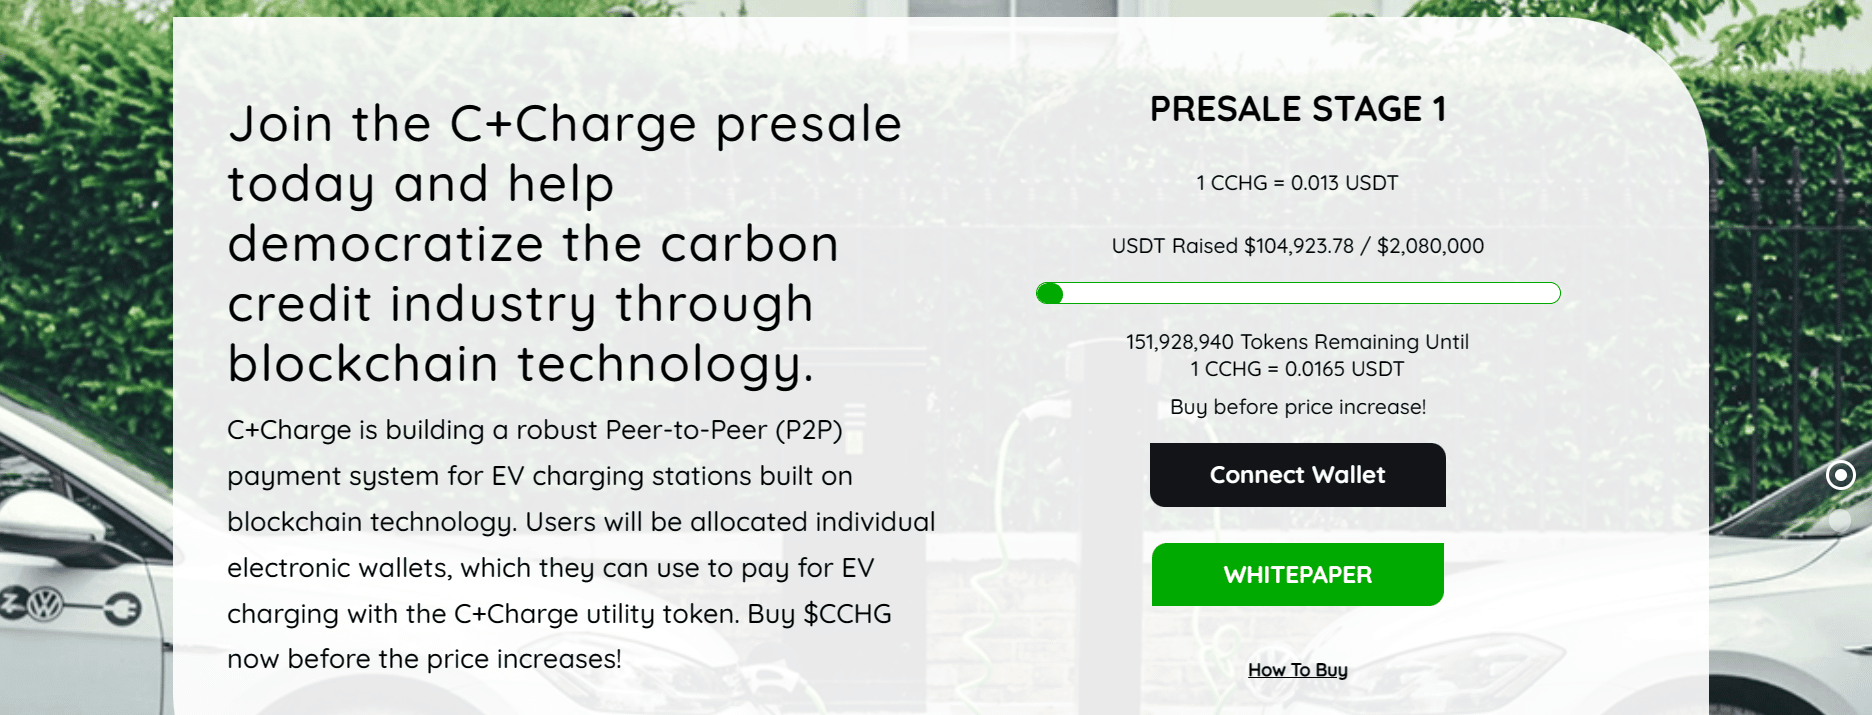Screen dimensions: 1872x715
Task: Click the PRESALE STAGE 1 heading
Action: click(x=1298, y=109)
